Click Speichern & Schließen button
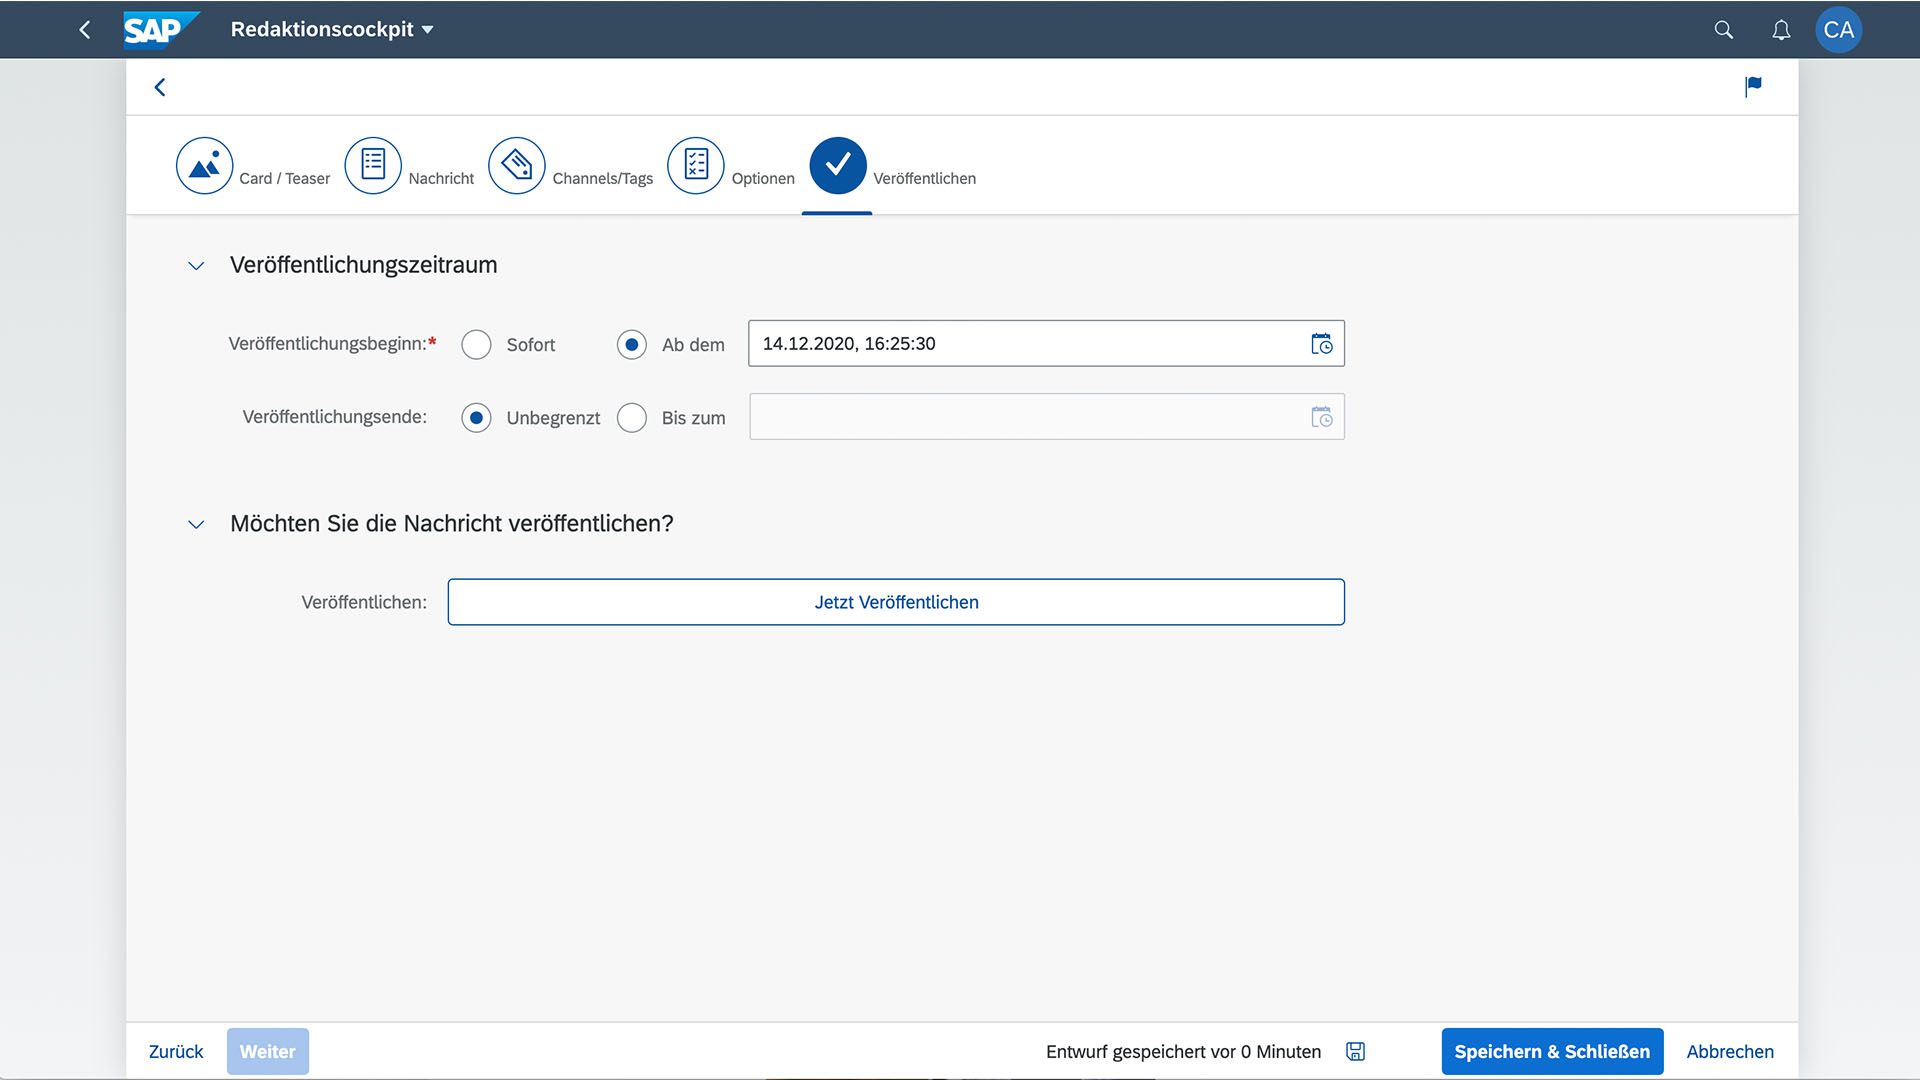Viewport: 1920px width, 1080px height. click(x=1551, y=1051)
